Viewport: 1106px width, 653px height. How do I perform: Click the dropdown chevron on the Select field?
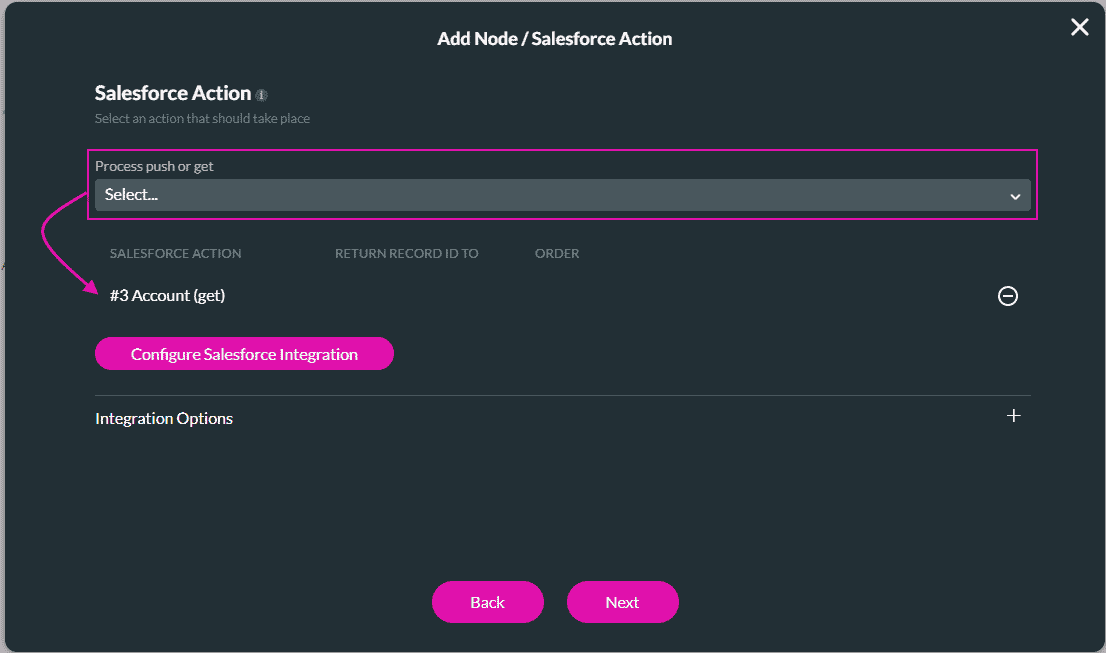click(1015, 195)
